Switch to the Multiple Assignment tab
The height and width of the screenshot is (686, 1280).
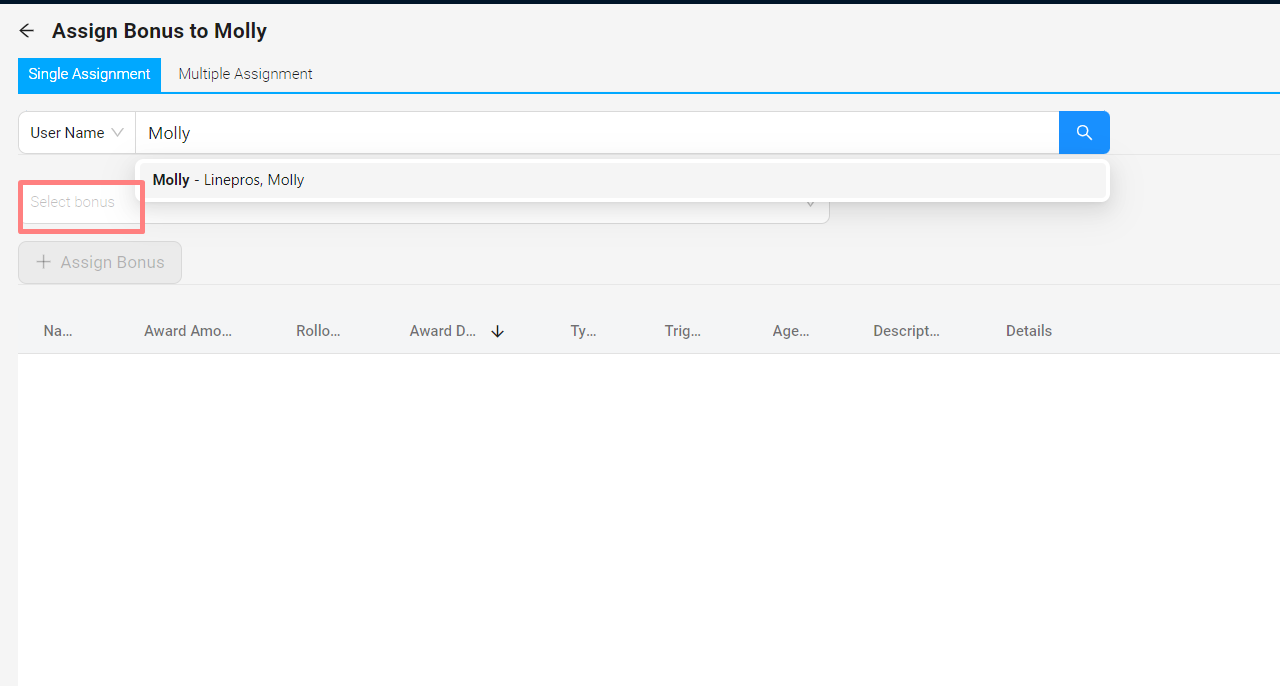point(245,74)
